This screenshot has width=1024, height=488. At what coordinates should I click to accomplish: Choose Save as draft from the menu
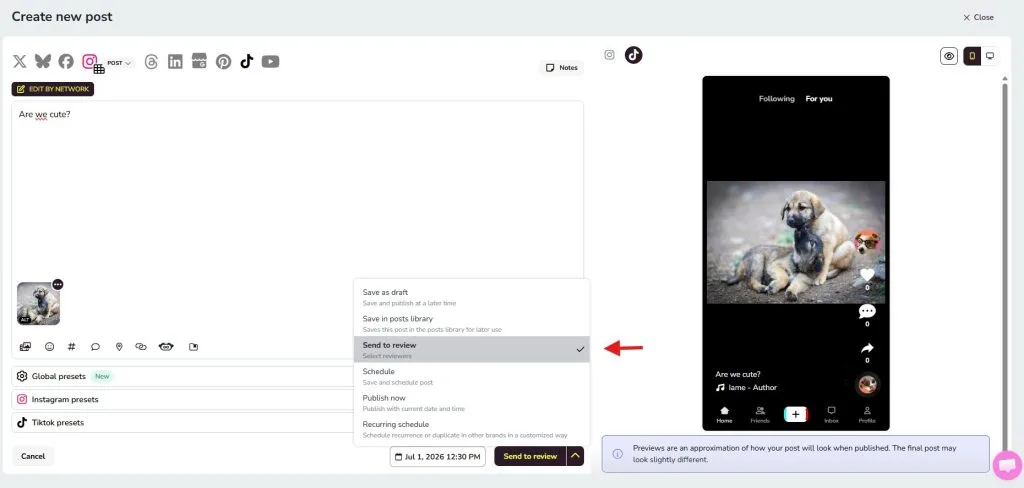coord(472,297)
